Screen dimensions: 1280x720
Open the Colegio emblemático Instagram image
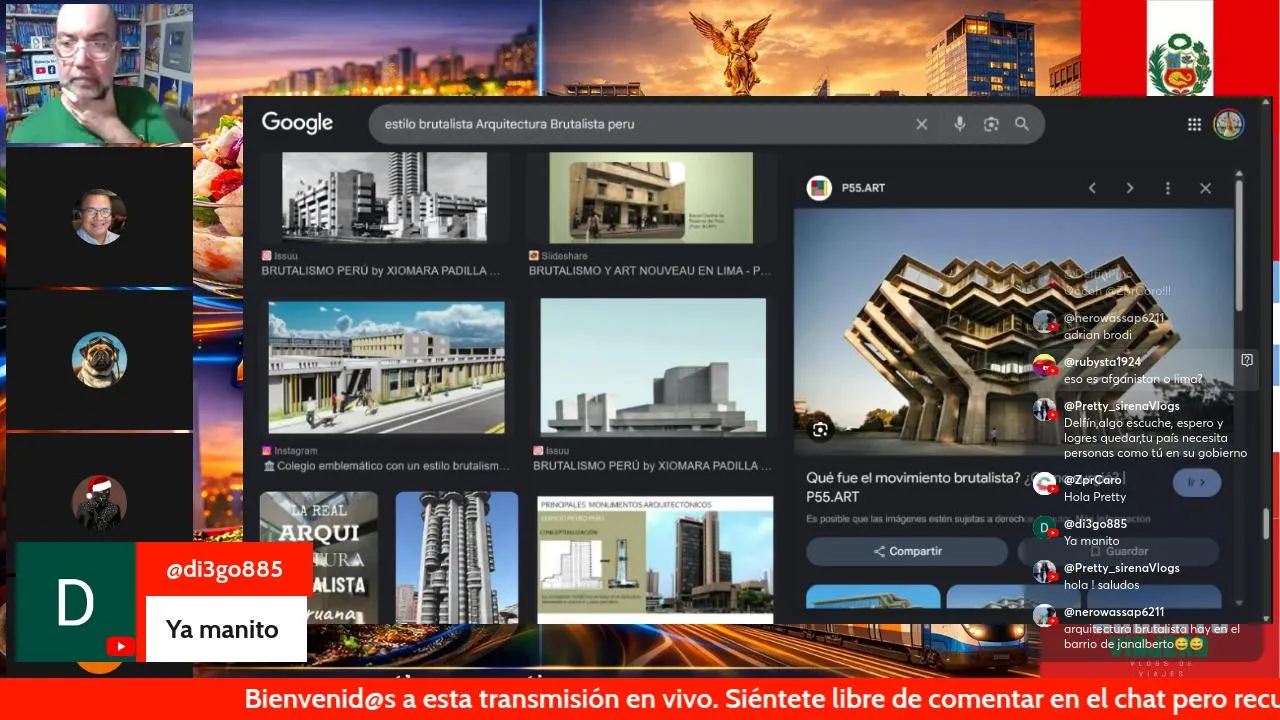(386, 366)
